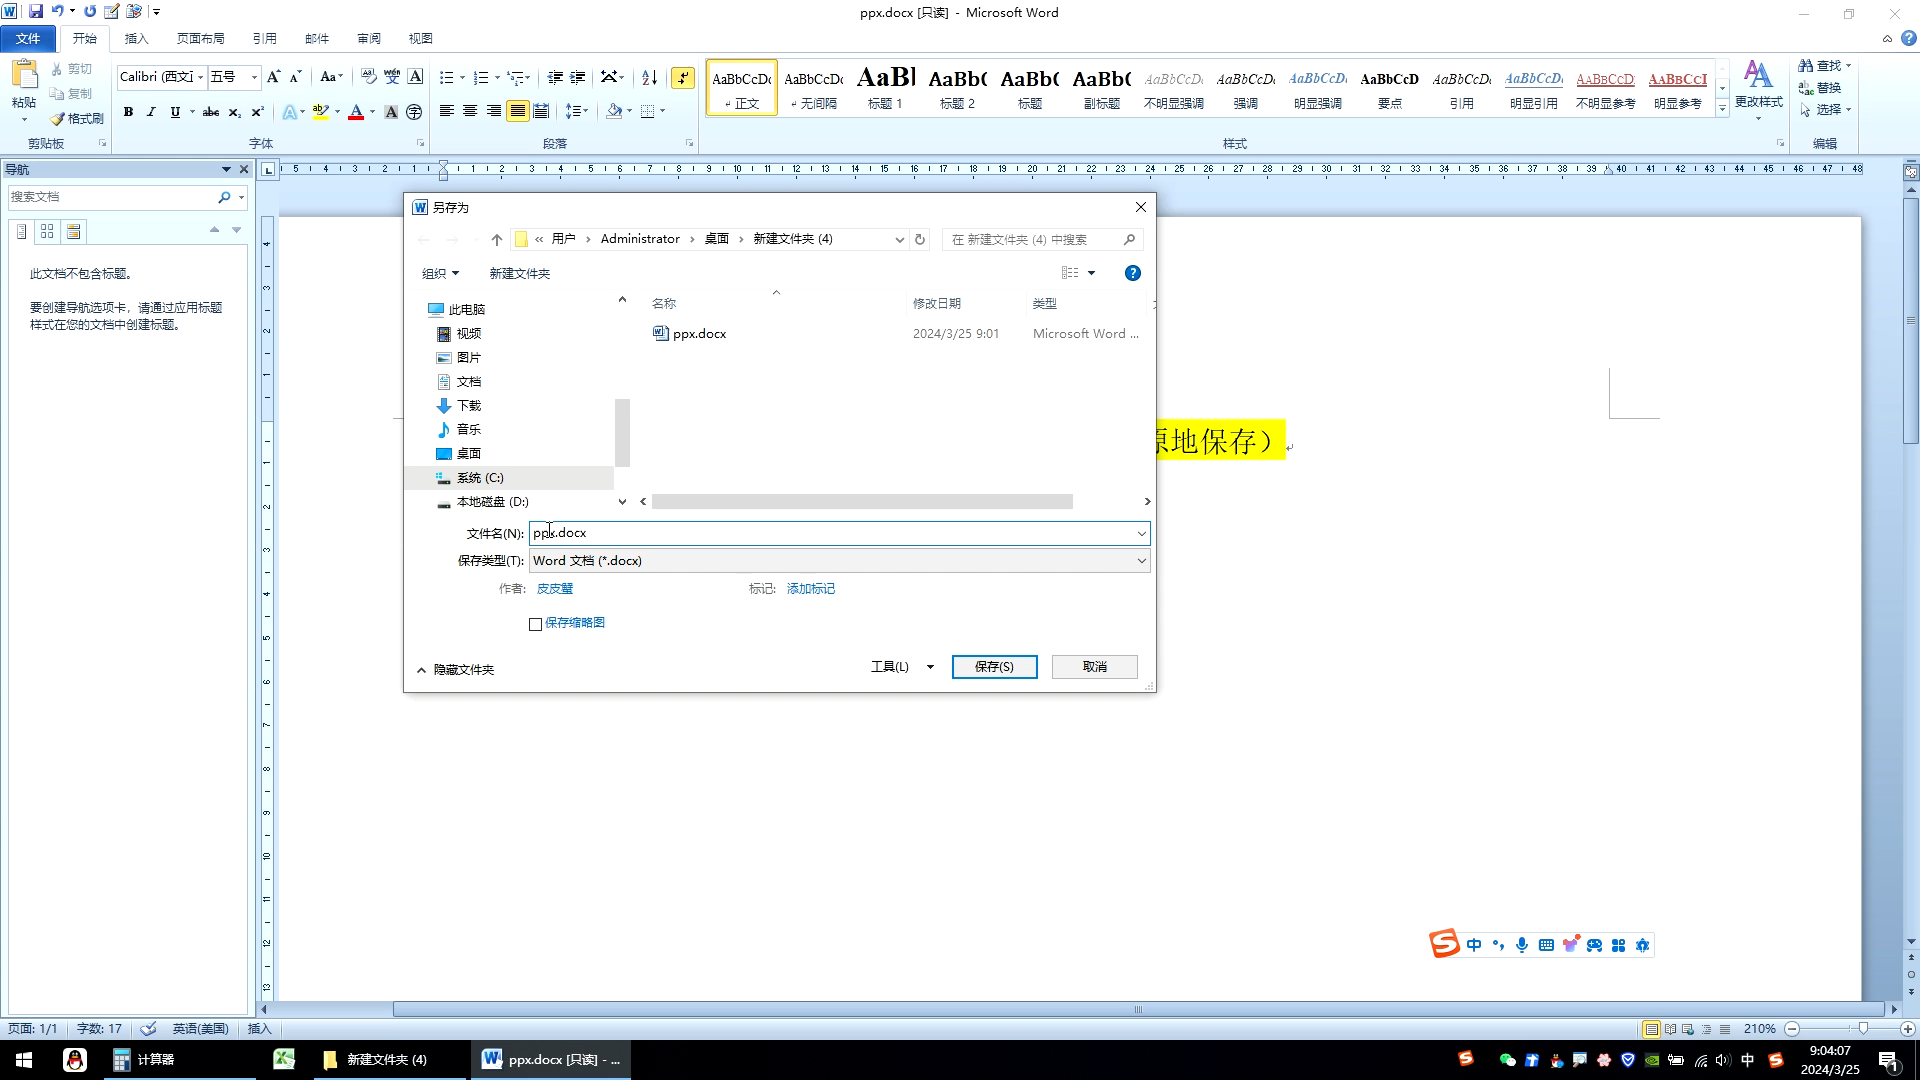Collapse folders using Hide Folders toggle
Screen dimensions: 1920x1080
(x=456, y=670)
